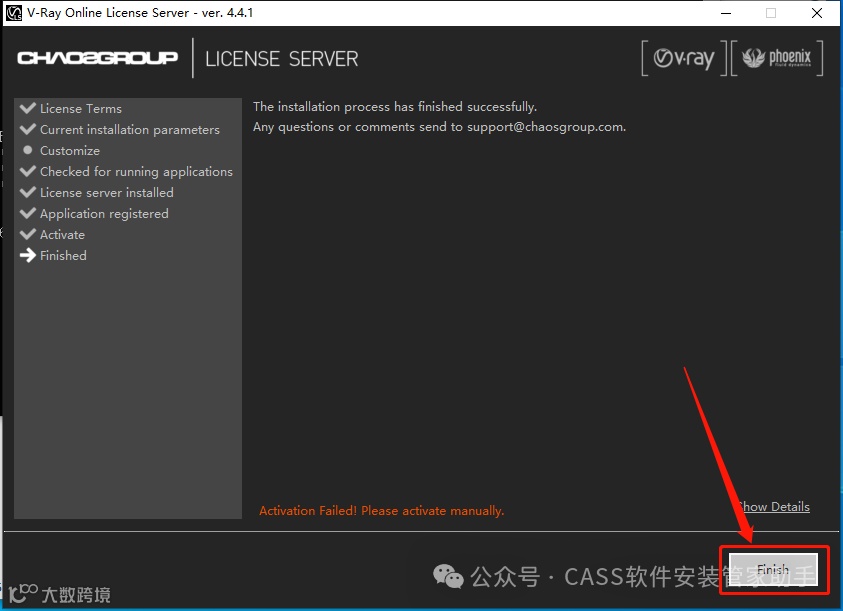
Task: Close the License Server window
Action: (817, 13)
